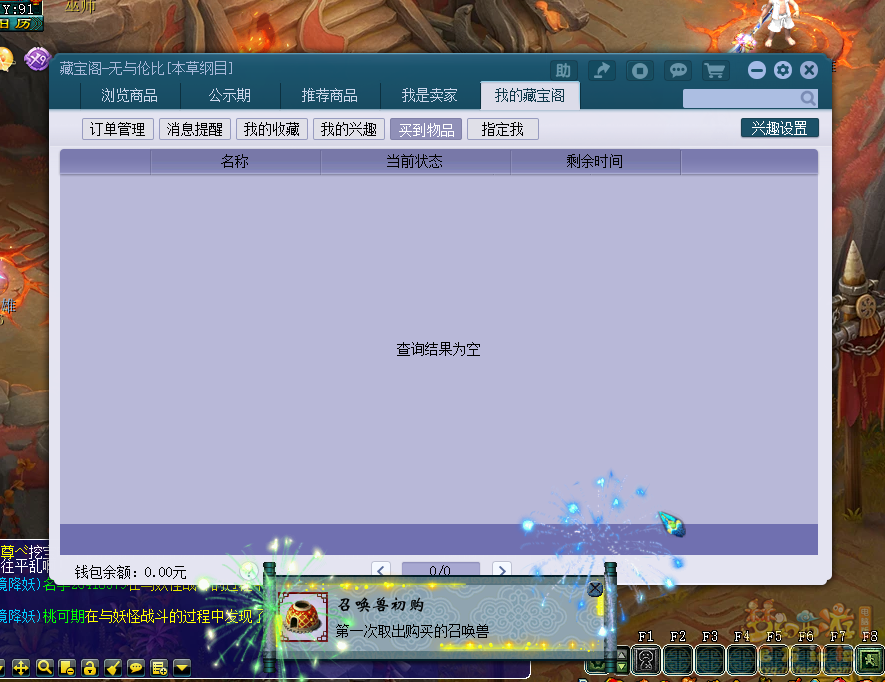Image resolution: width=885 pixels, height=682 pixels.
Task: Click the page-with-minus icon in chat toolbar
Action: coord(67,668)
